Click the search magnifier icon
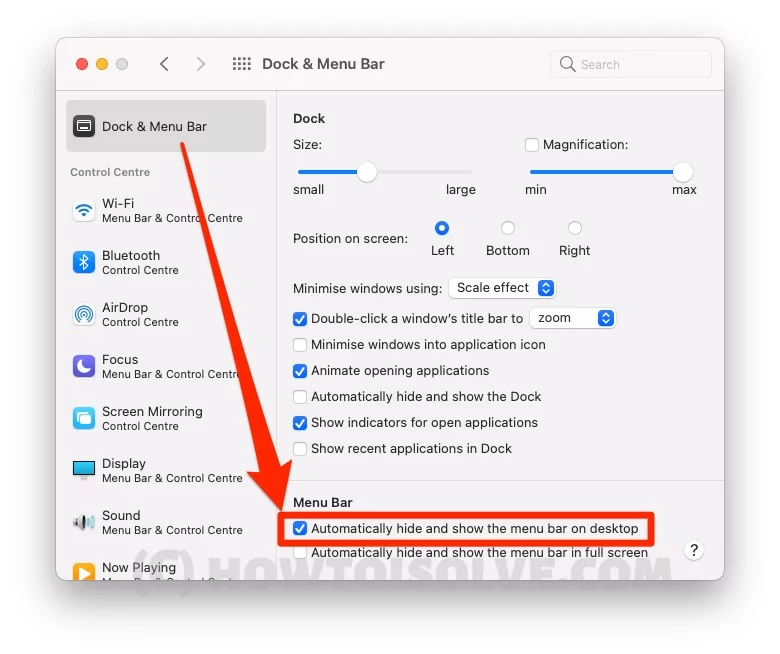This screenshot has height=654, width=780. [567, 64]
